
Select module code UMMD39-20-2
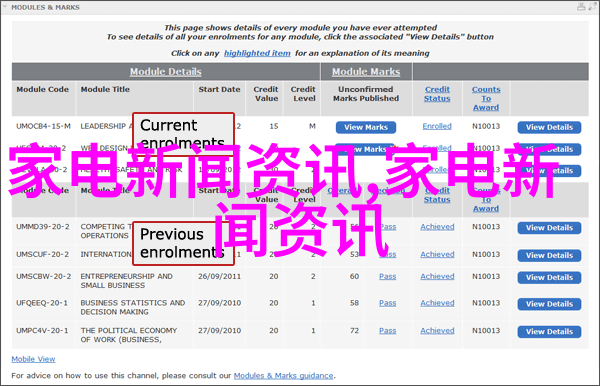coord(43,227)
